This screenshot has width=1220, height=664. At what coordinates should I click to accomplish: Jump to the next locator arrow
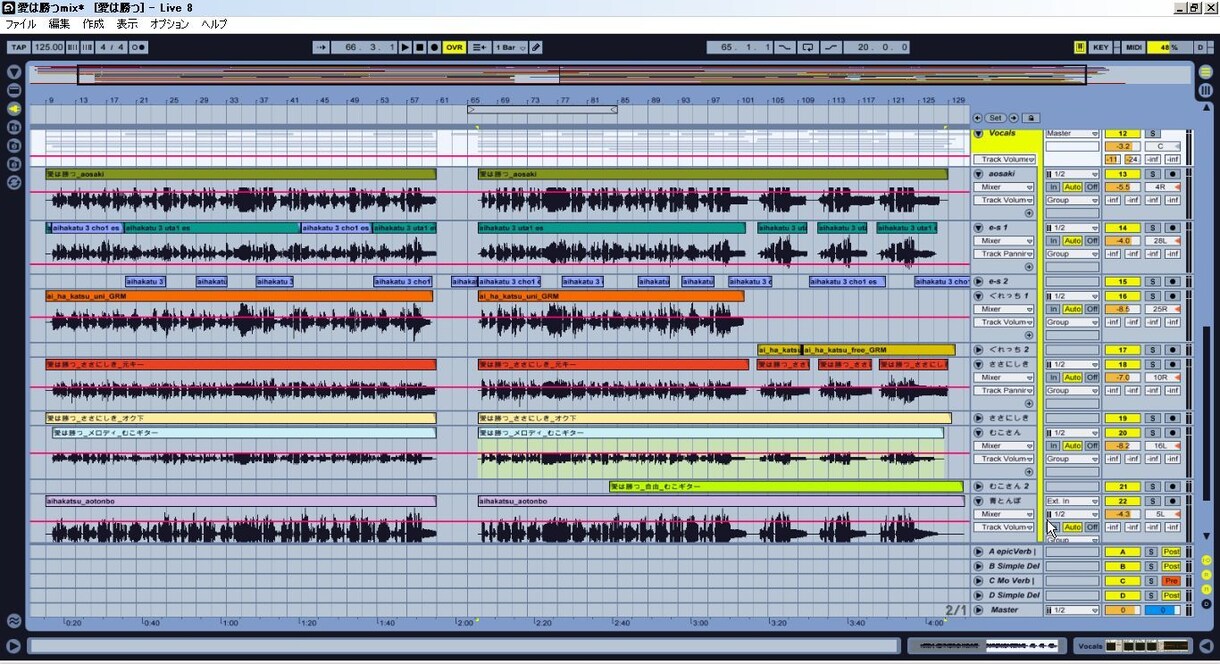click(1013, 118)
